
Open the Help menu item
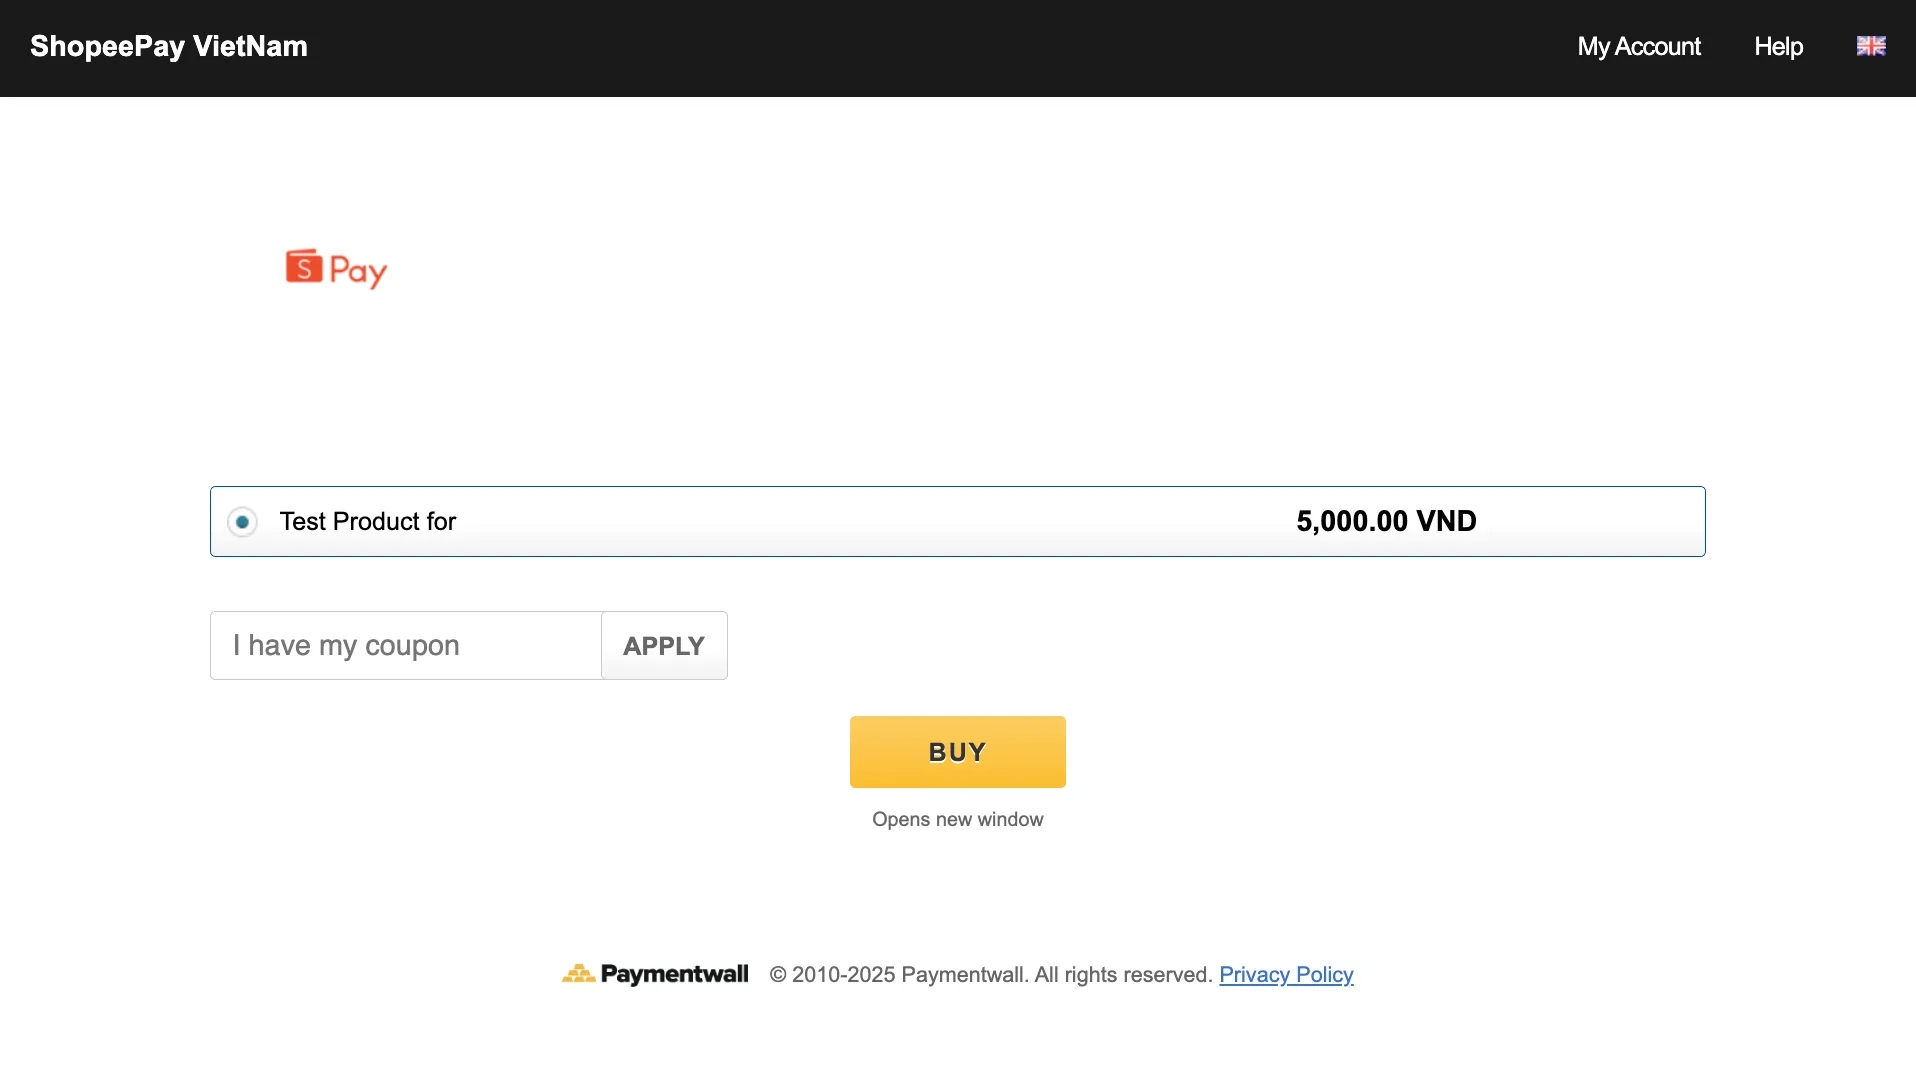coord(1778,47)
